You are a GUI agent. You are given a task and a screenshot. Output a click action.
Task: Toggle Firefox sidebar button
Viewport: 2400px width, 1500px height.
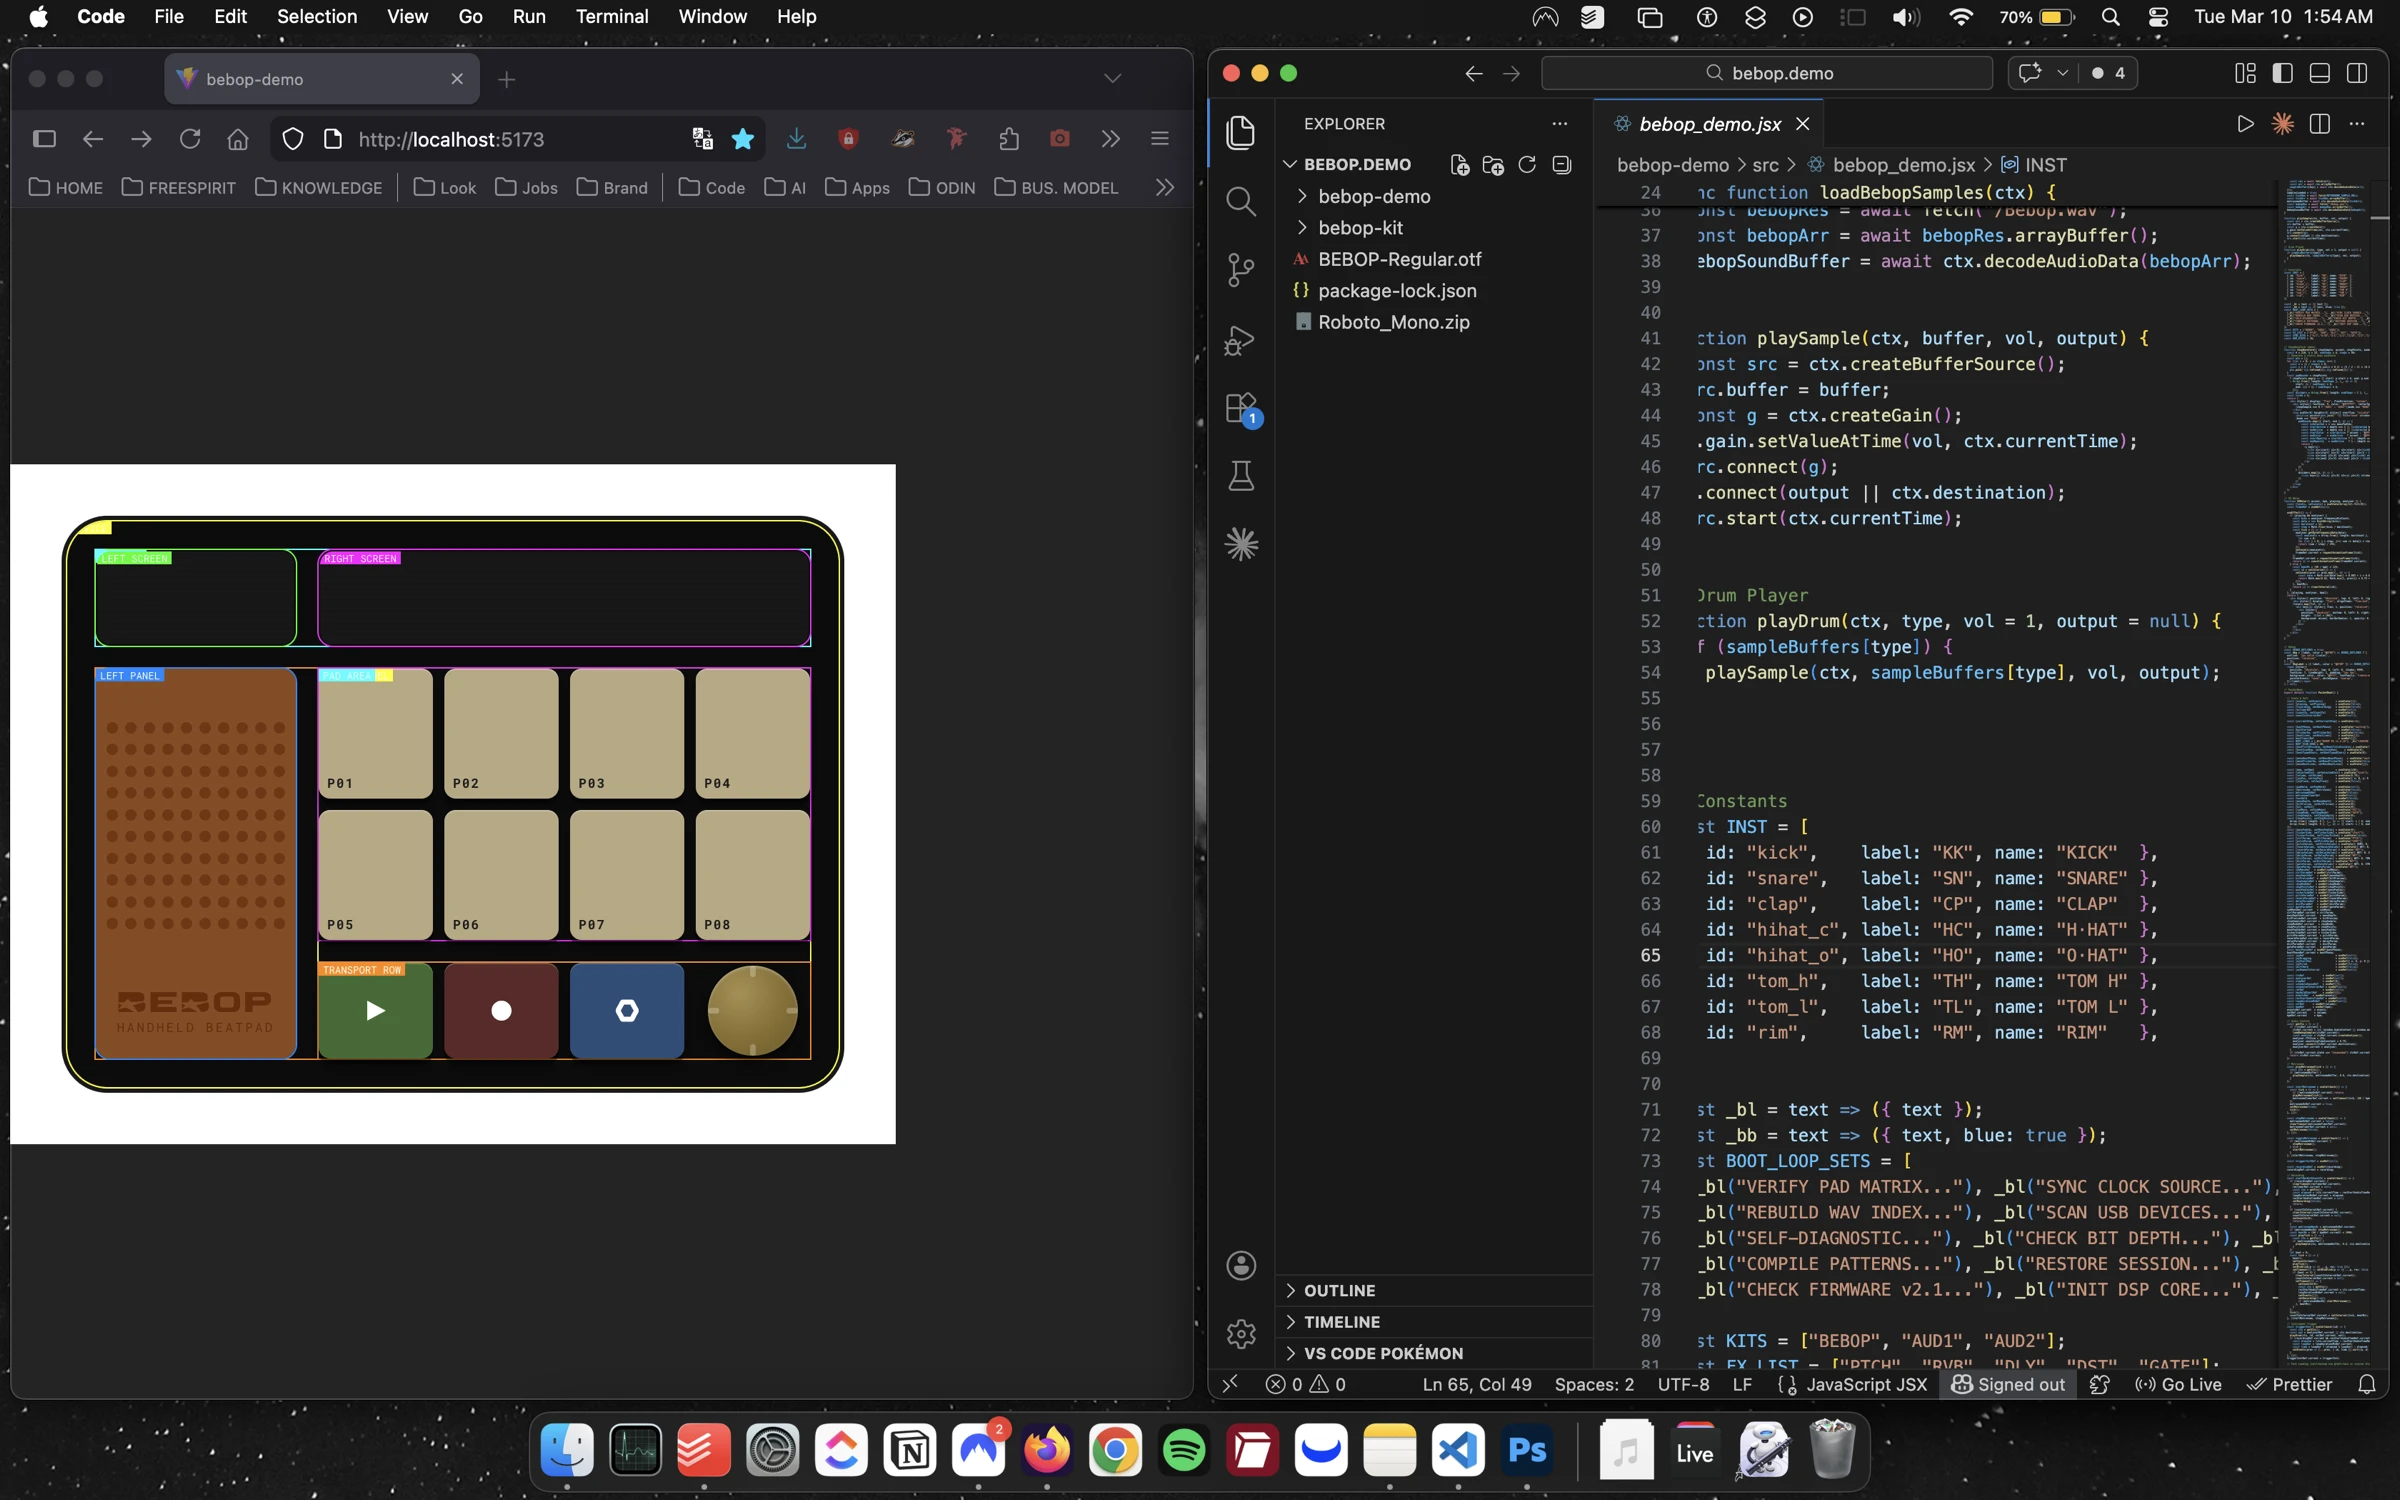44,139
